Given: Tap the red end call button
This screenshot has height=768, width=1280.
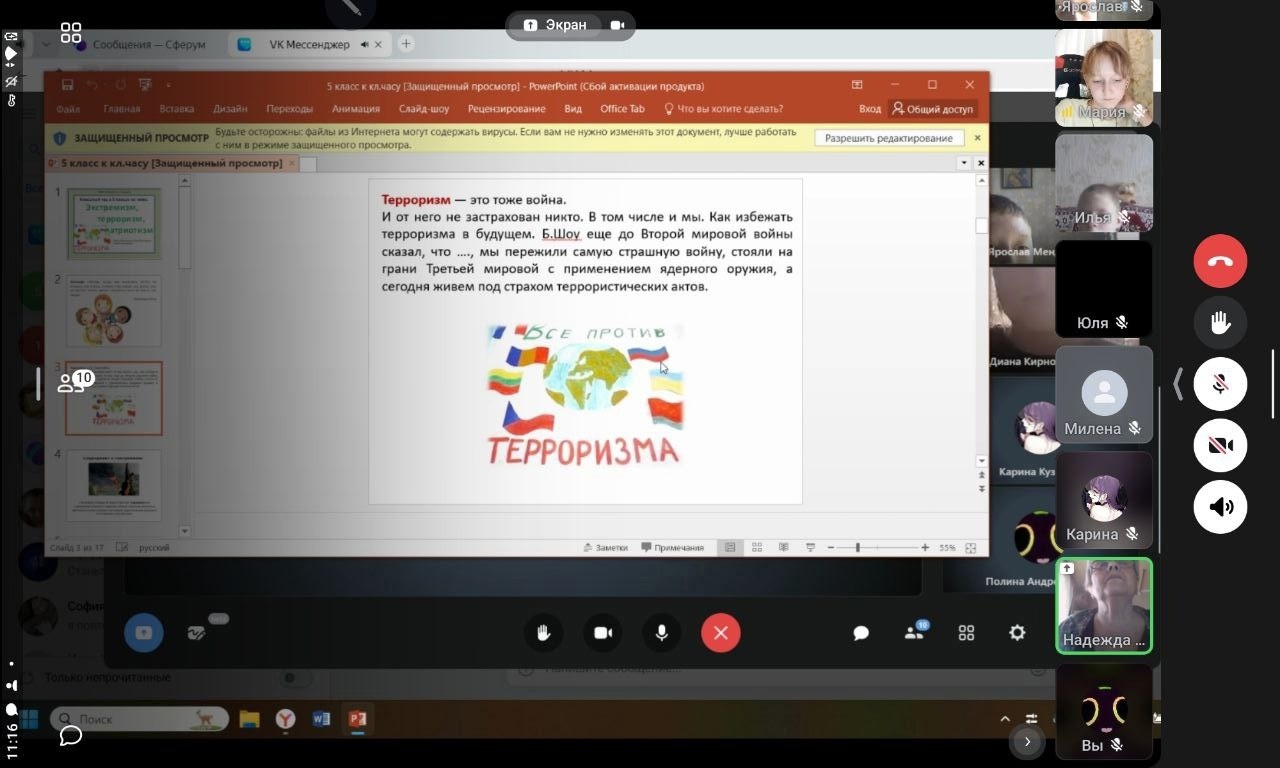Looking at the screenshot, I should click(x=1220, y=261).
